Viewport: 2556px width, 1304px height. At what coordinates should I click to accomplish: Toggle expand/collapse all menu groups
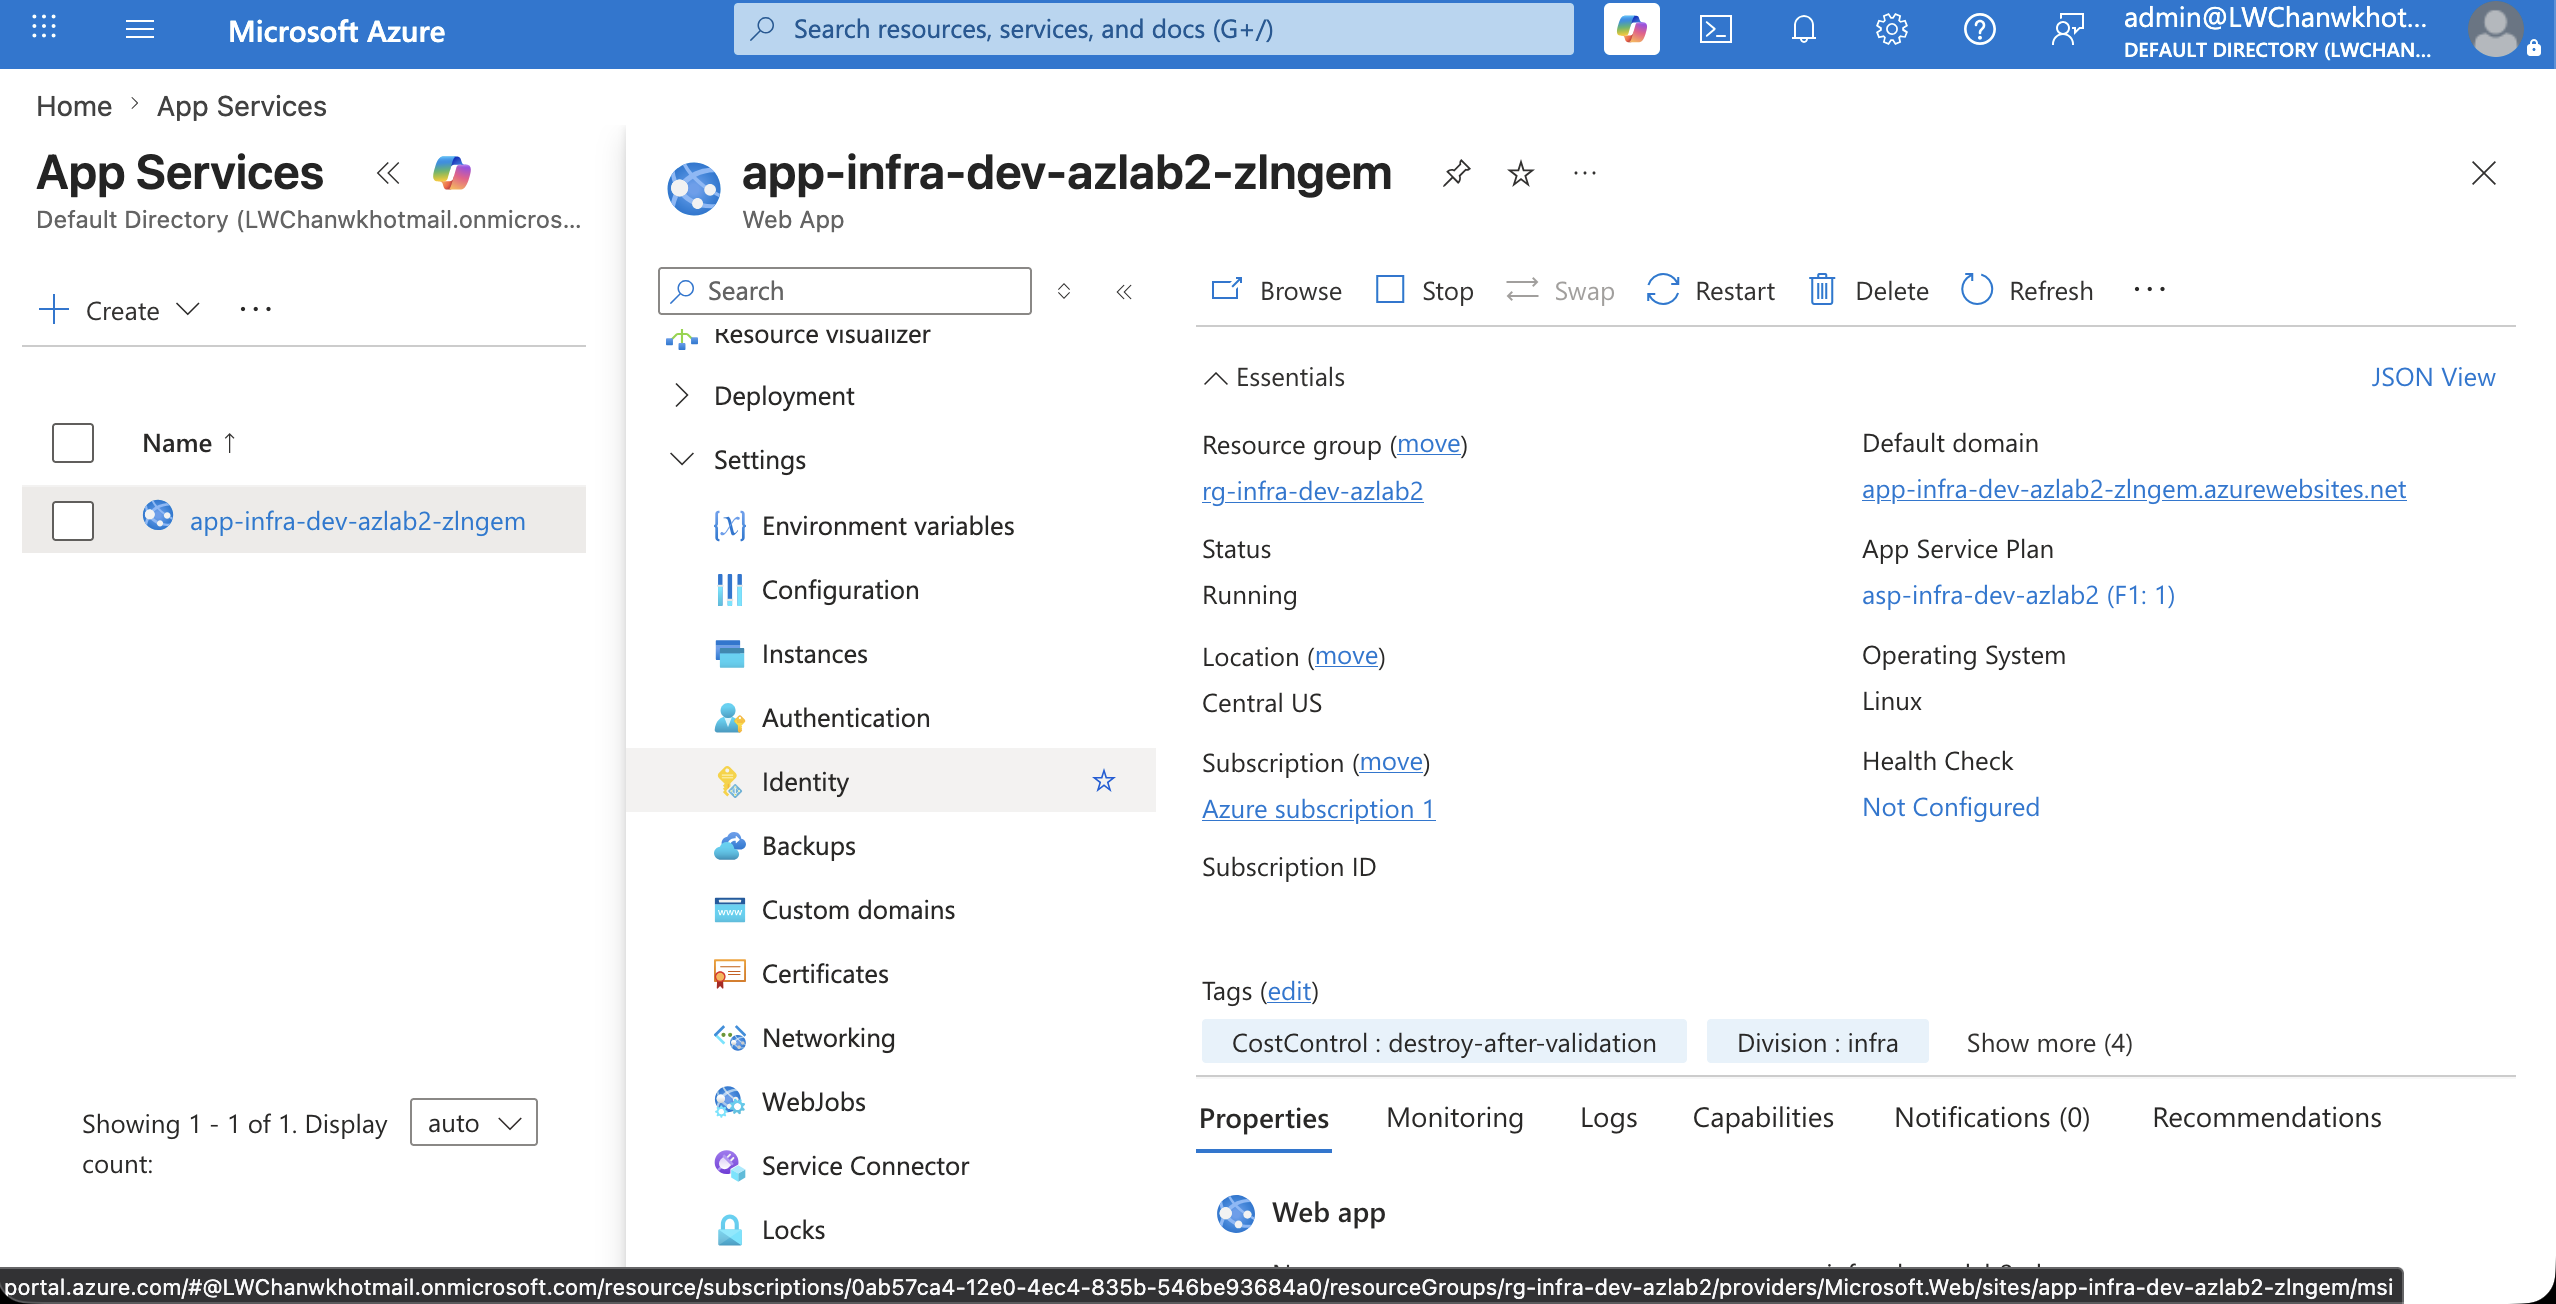1064,291
